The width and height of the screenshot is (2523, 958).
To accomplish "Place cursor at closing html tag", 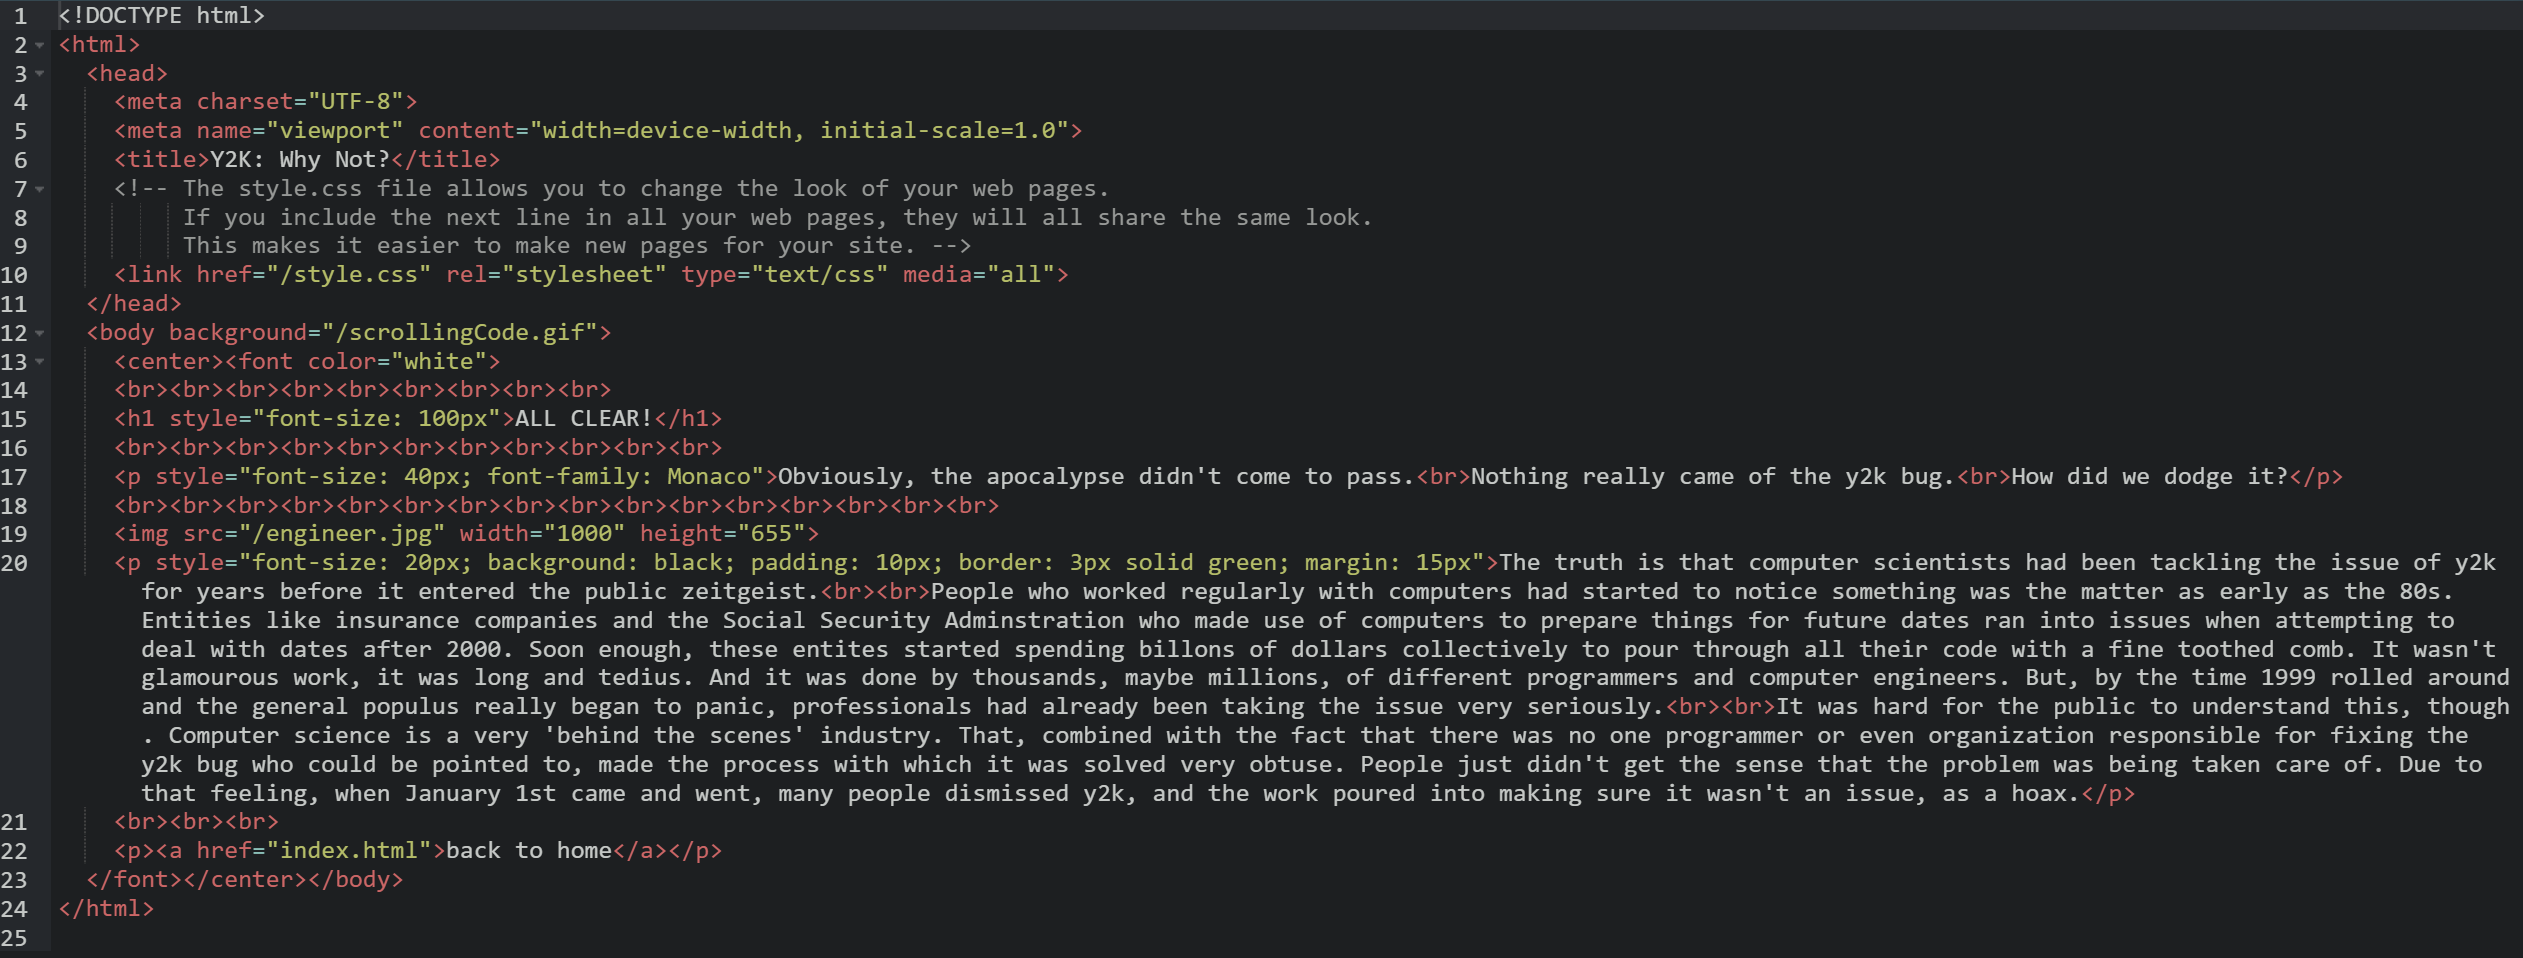I will (106, 909).
